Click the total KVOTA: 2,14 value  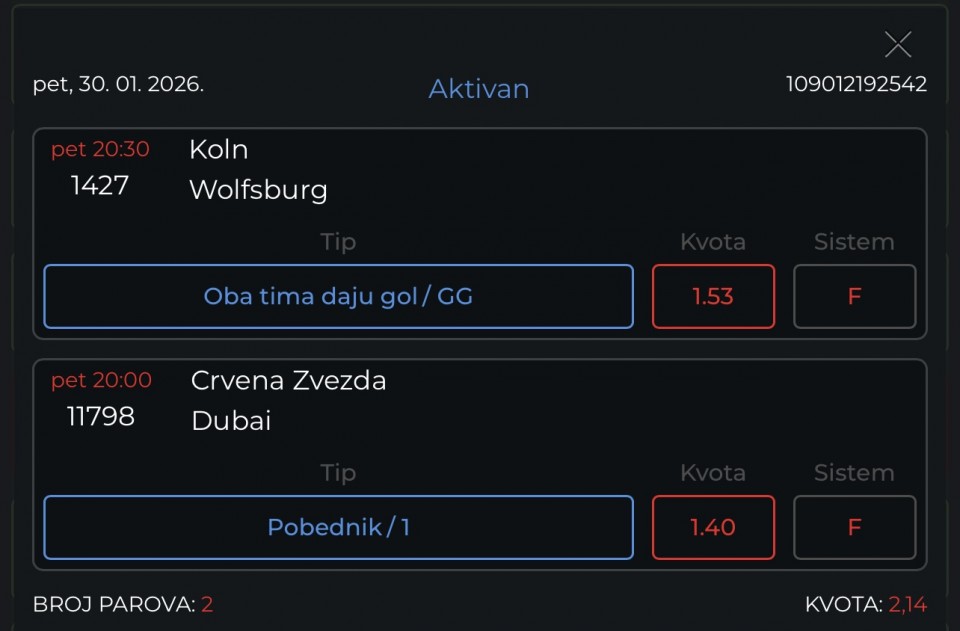tap(865, 604)
